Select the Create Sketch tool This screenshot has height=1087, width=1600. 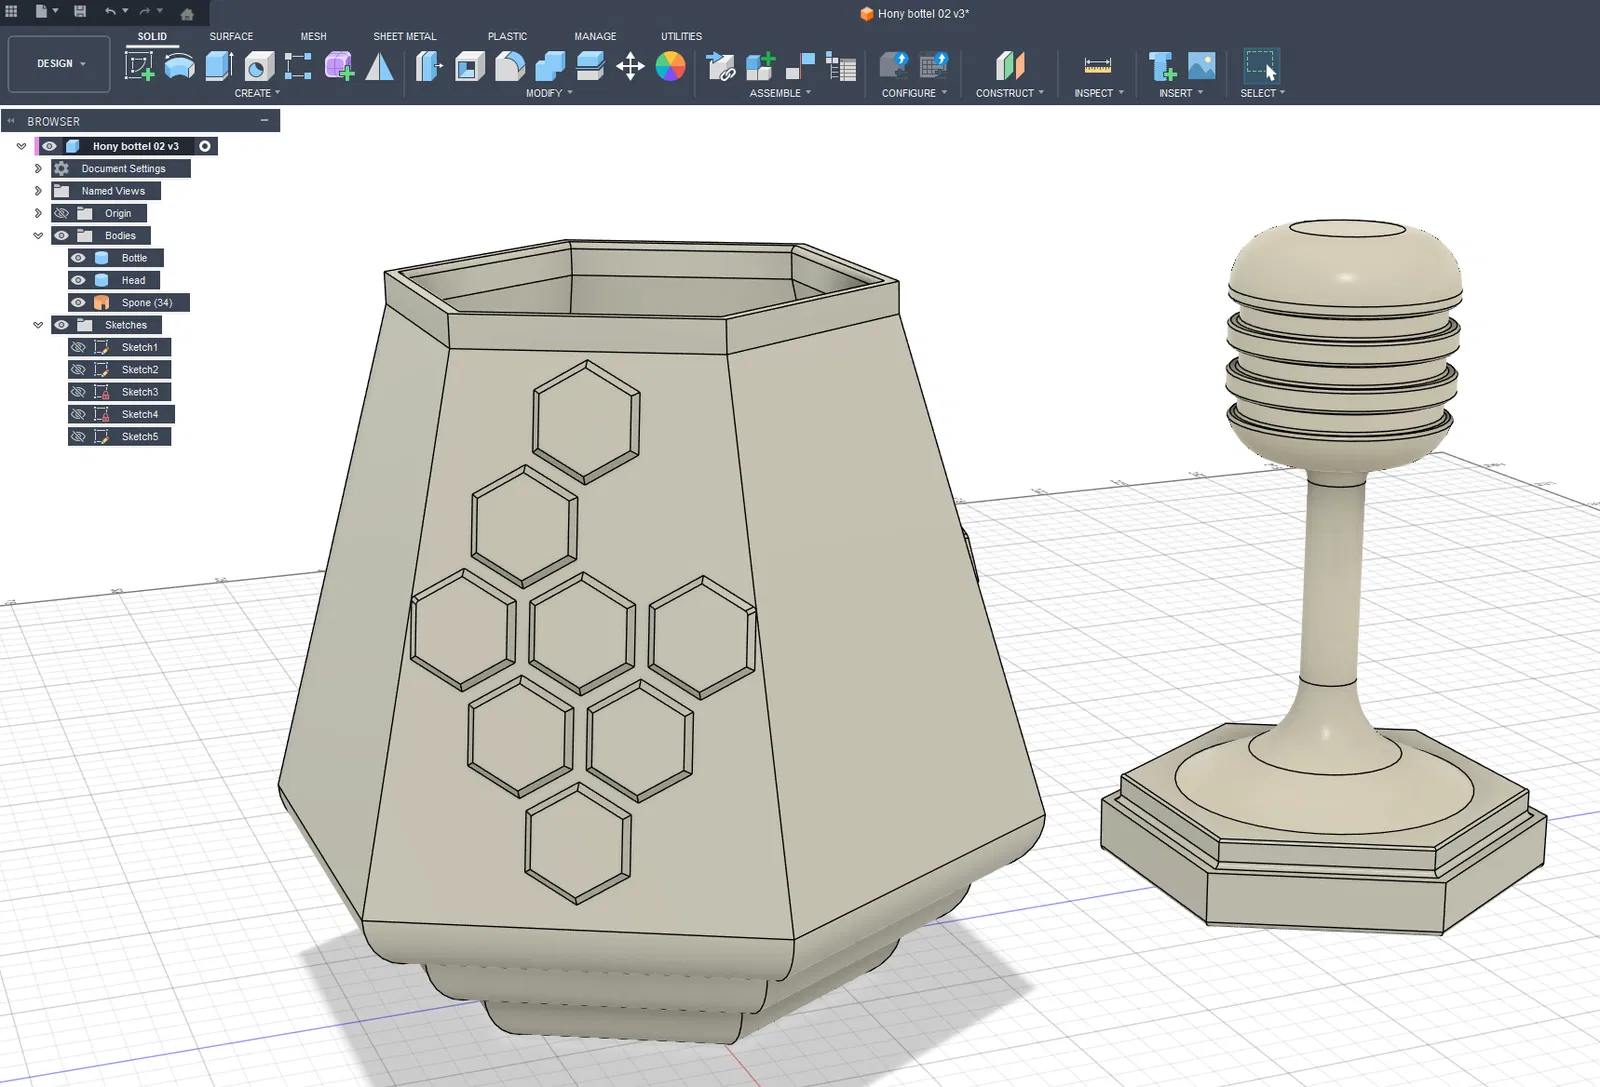pos(138,66)
